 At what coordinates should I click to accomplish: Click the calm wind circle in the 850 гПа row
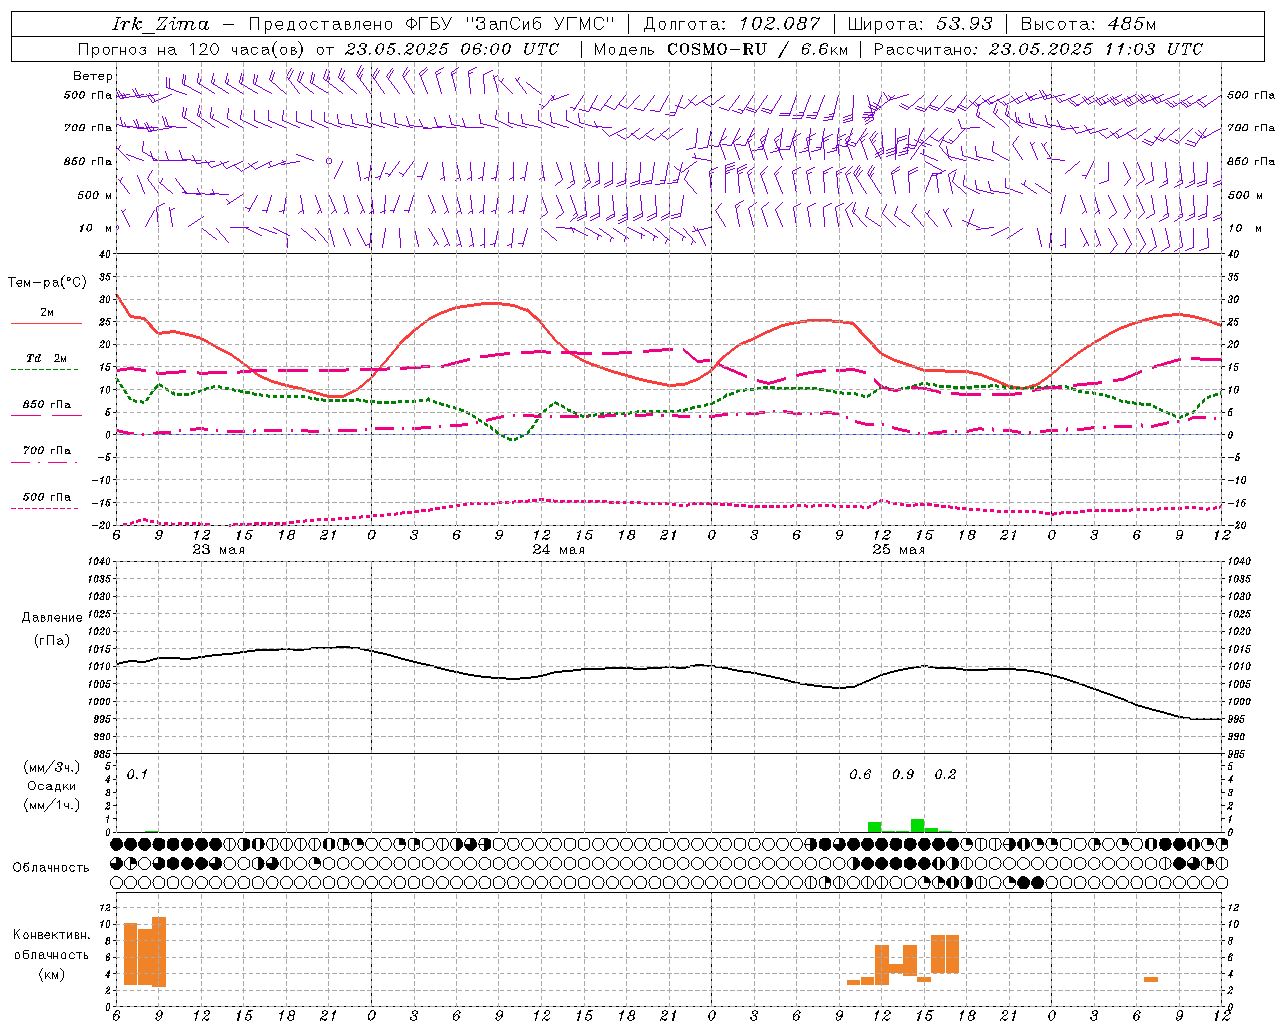tap(328, 160)
